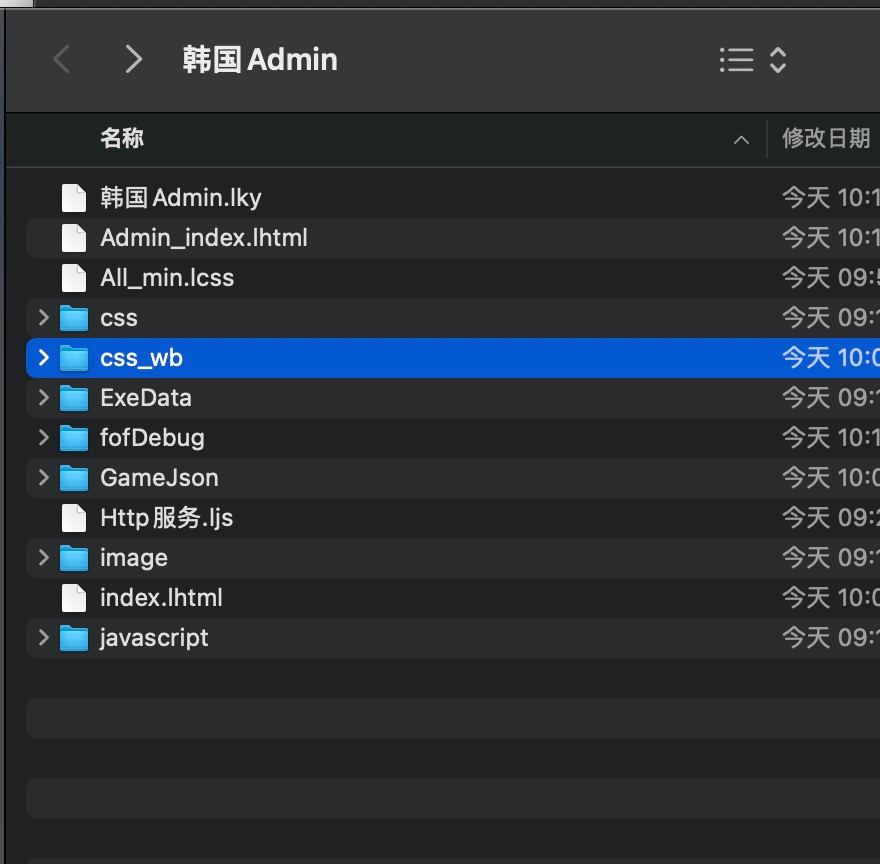Expand the selected css_wb folder

44,358
